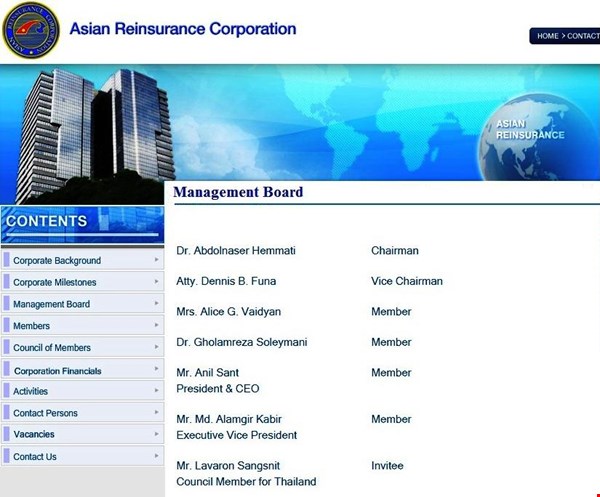
Task: Select Member role beside Anil Sant
Action: [x=391, y=373]
